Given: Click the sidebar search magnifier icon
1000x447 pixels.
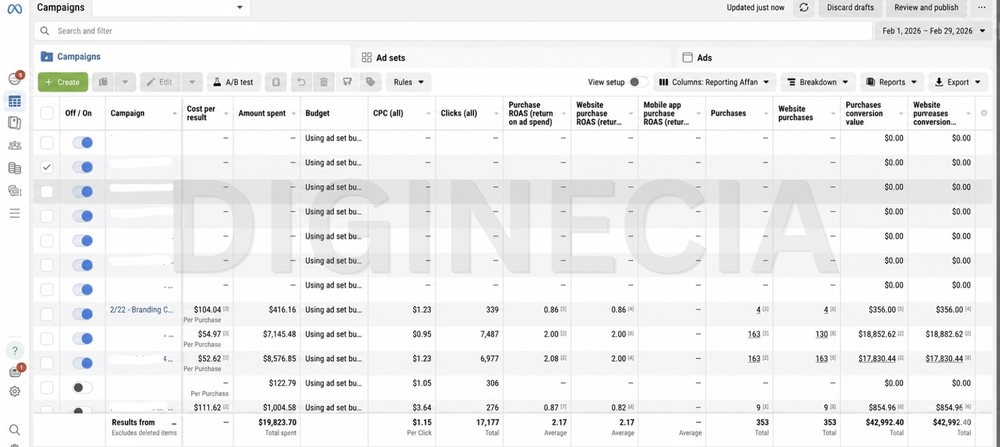Looking at the screenshot, I should [x=15, y=430].
